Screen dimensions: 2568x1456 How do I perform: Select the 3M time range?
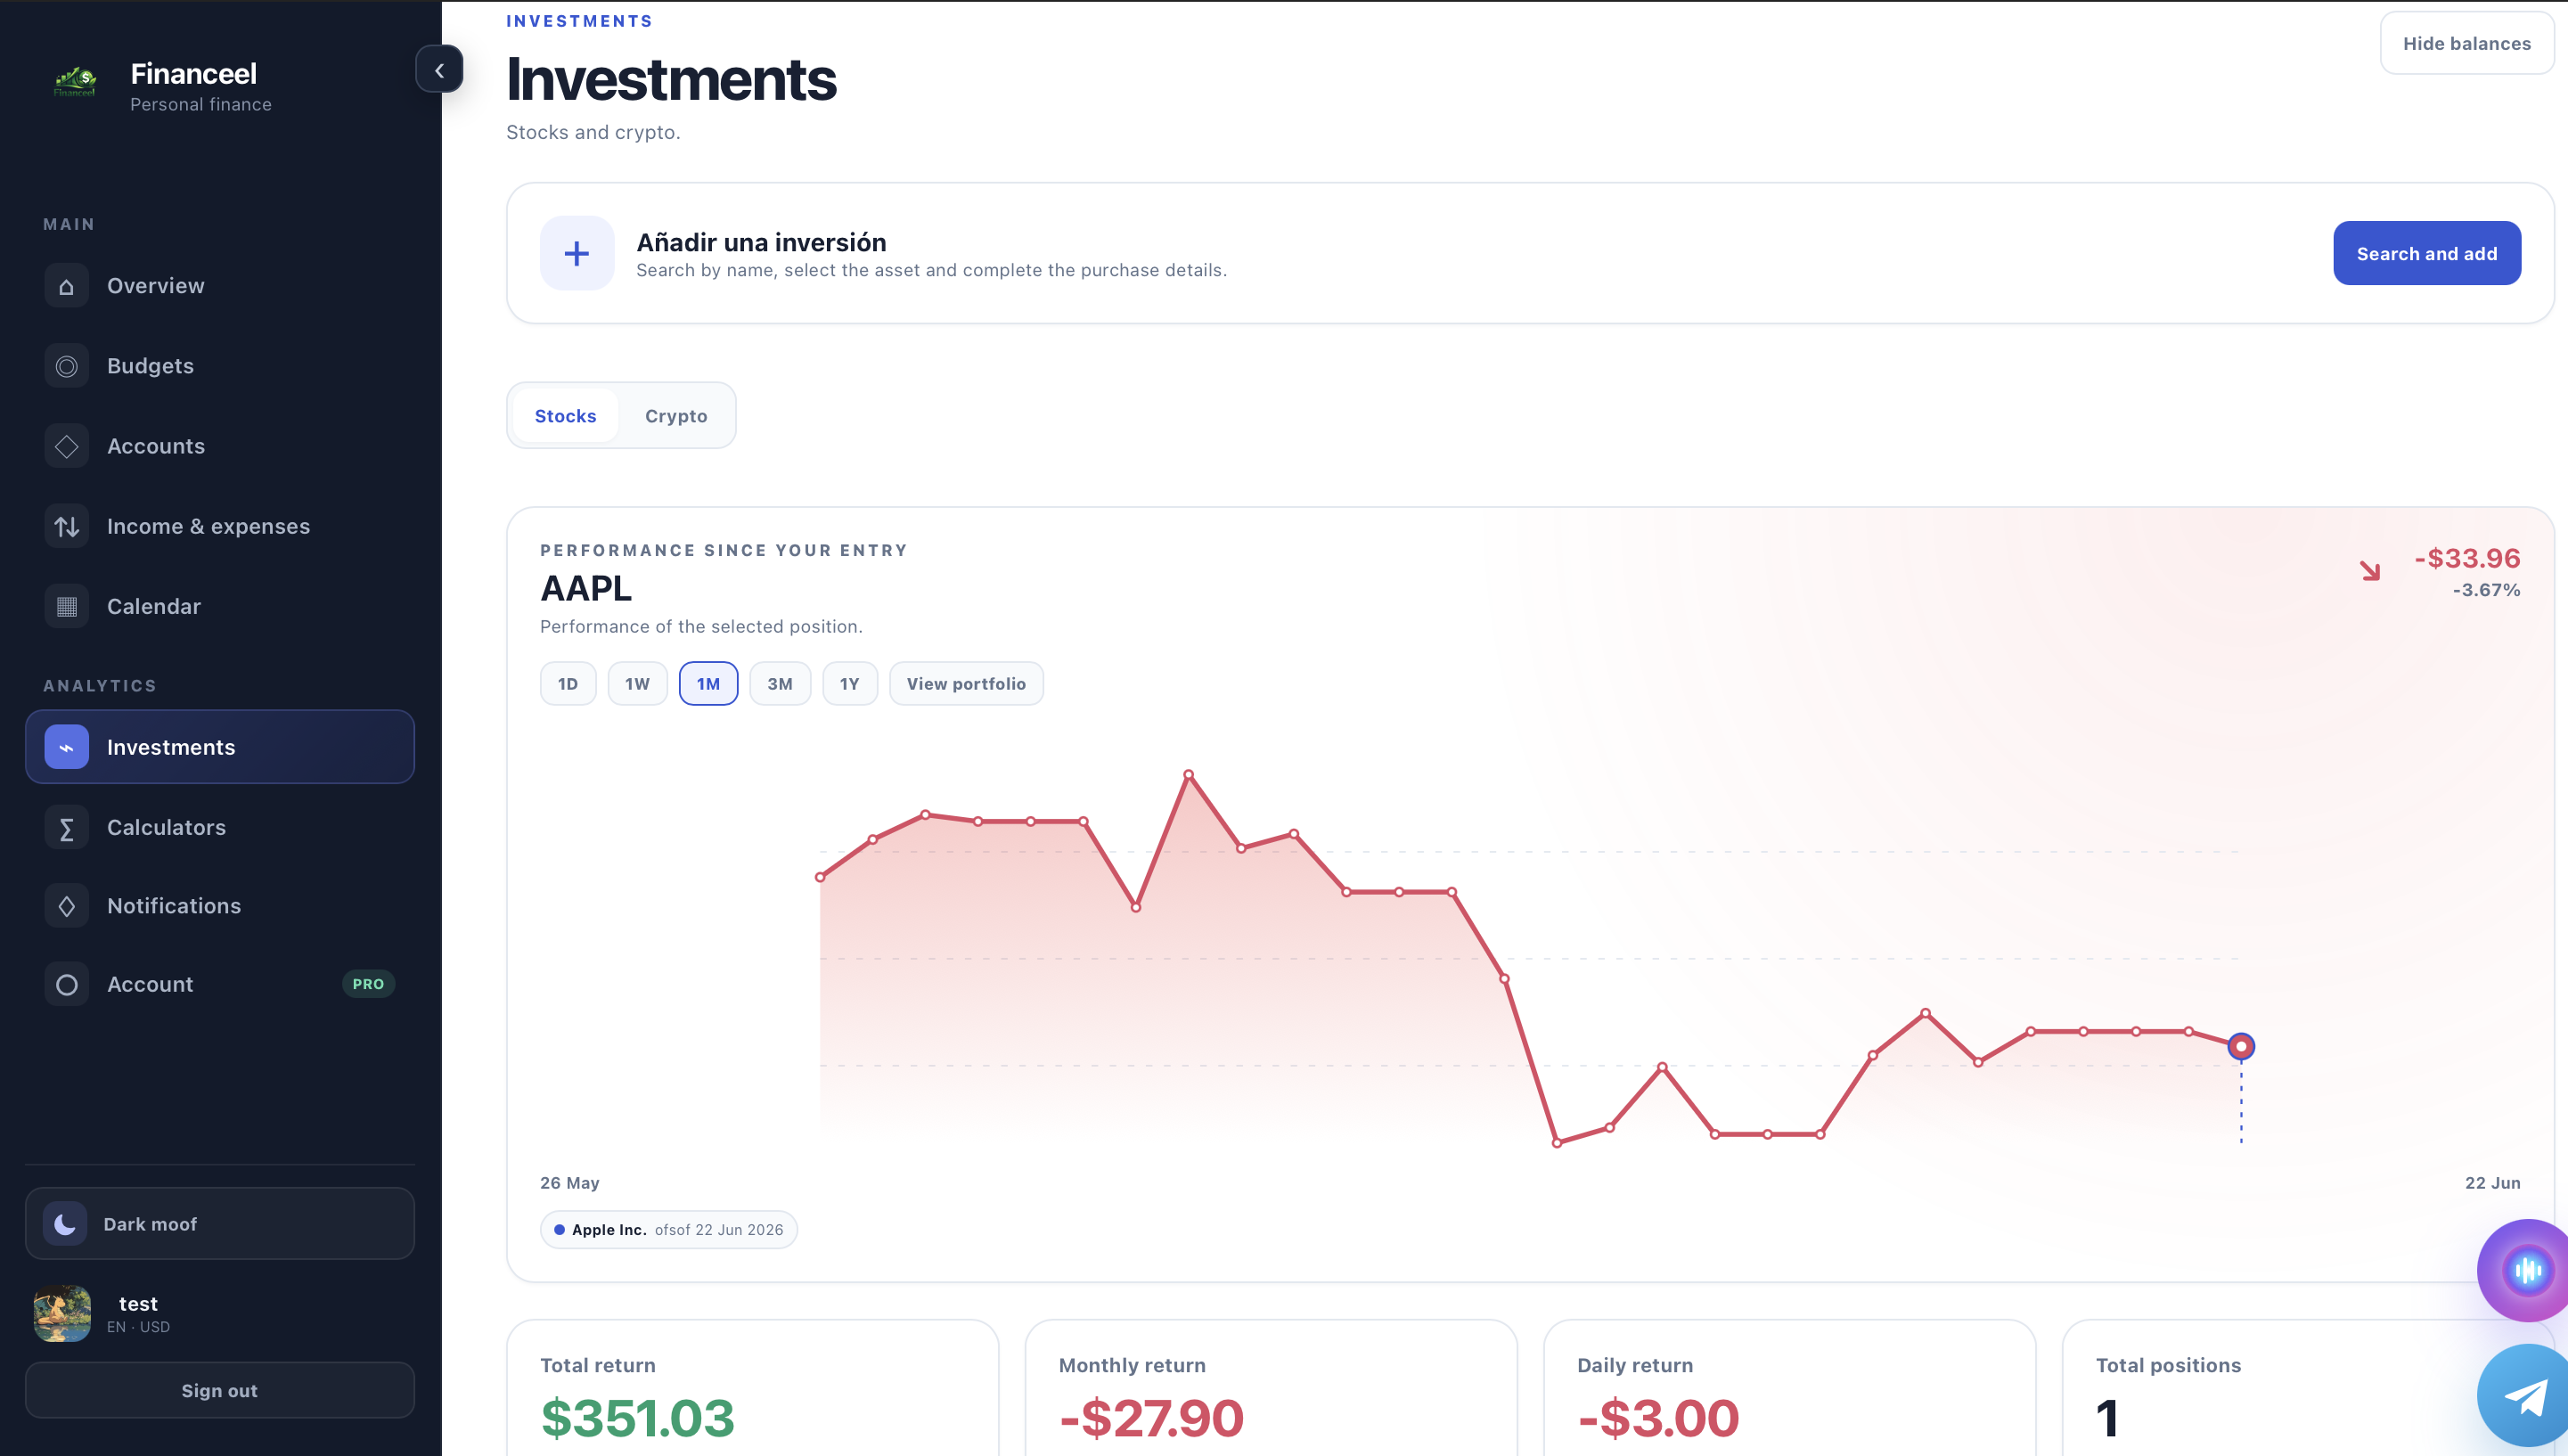click(780, 684)
